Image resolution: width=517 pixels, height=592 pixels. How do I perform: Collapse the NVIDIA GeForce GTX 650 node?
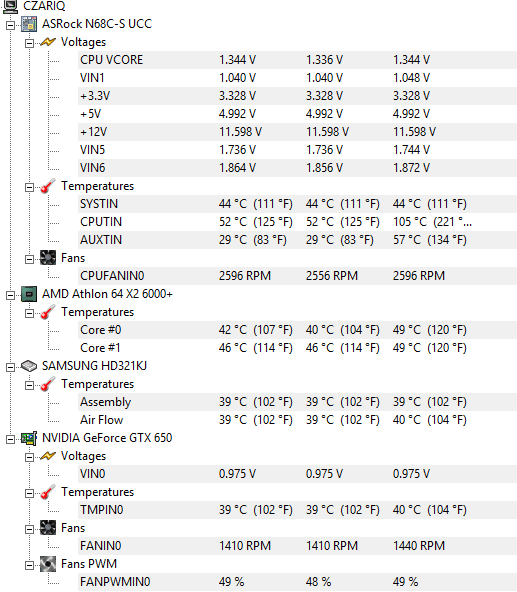tap(11, 439)
